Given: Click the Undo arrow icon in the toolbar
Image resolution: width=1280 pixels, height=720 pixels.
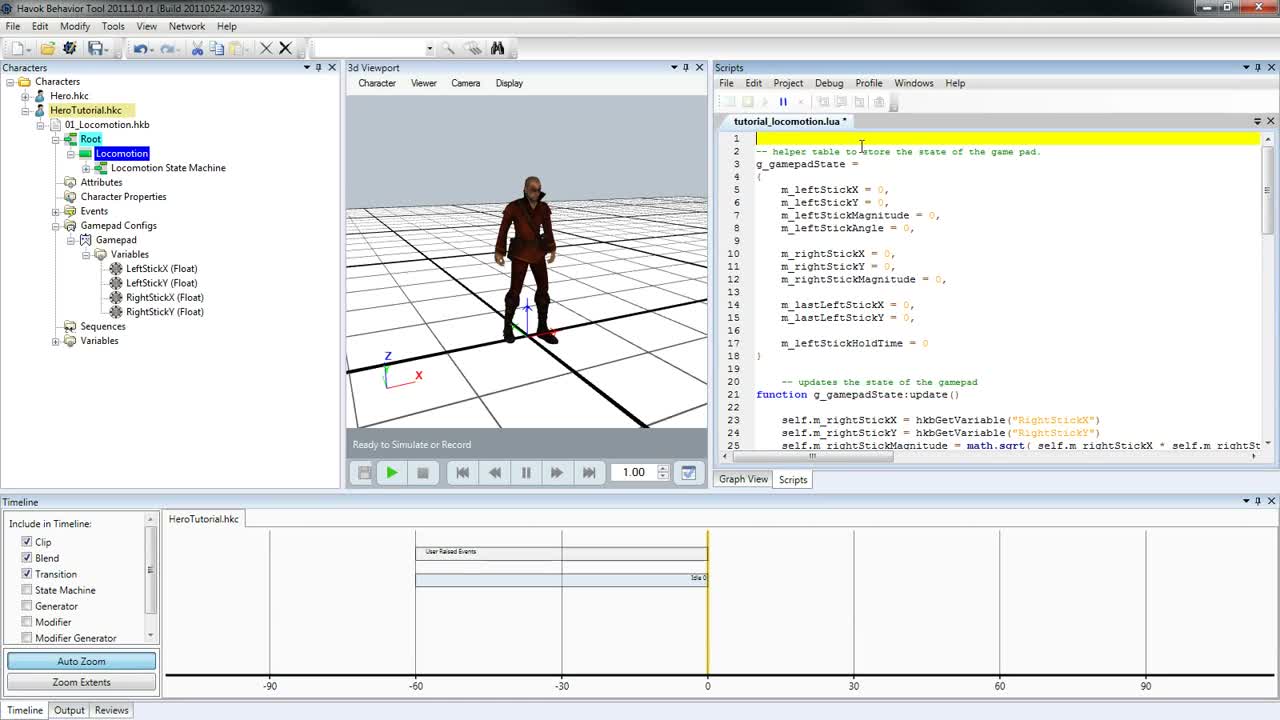Looking at the screenshot, I should point(143,48).
